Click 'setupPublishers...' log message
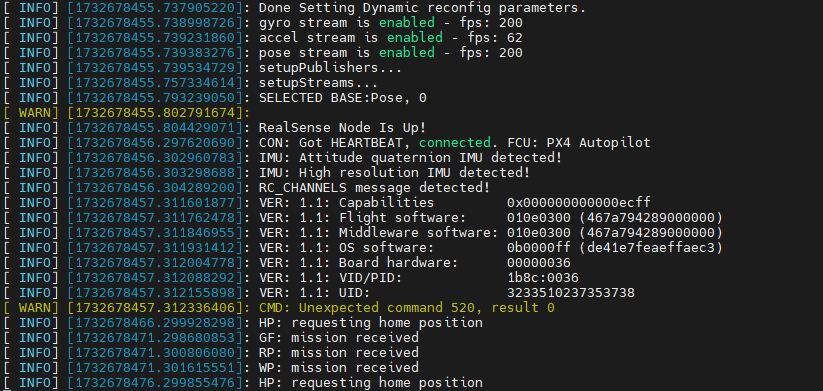Screen dimensions: 823x391 (330, 68)
